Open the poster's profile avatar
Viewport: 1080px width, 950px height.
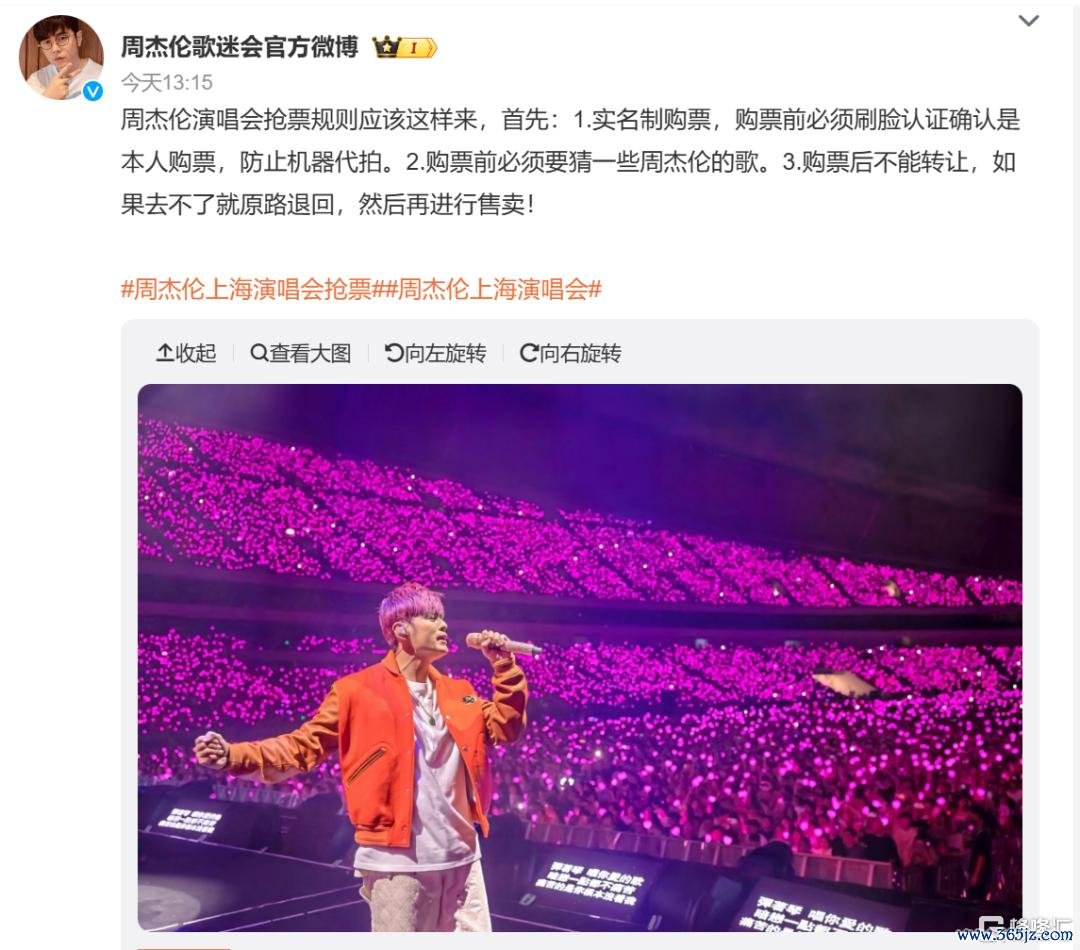pos(61,58)
